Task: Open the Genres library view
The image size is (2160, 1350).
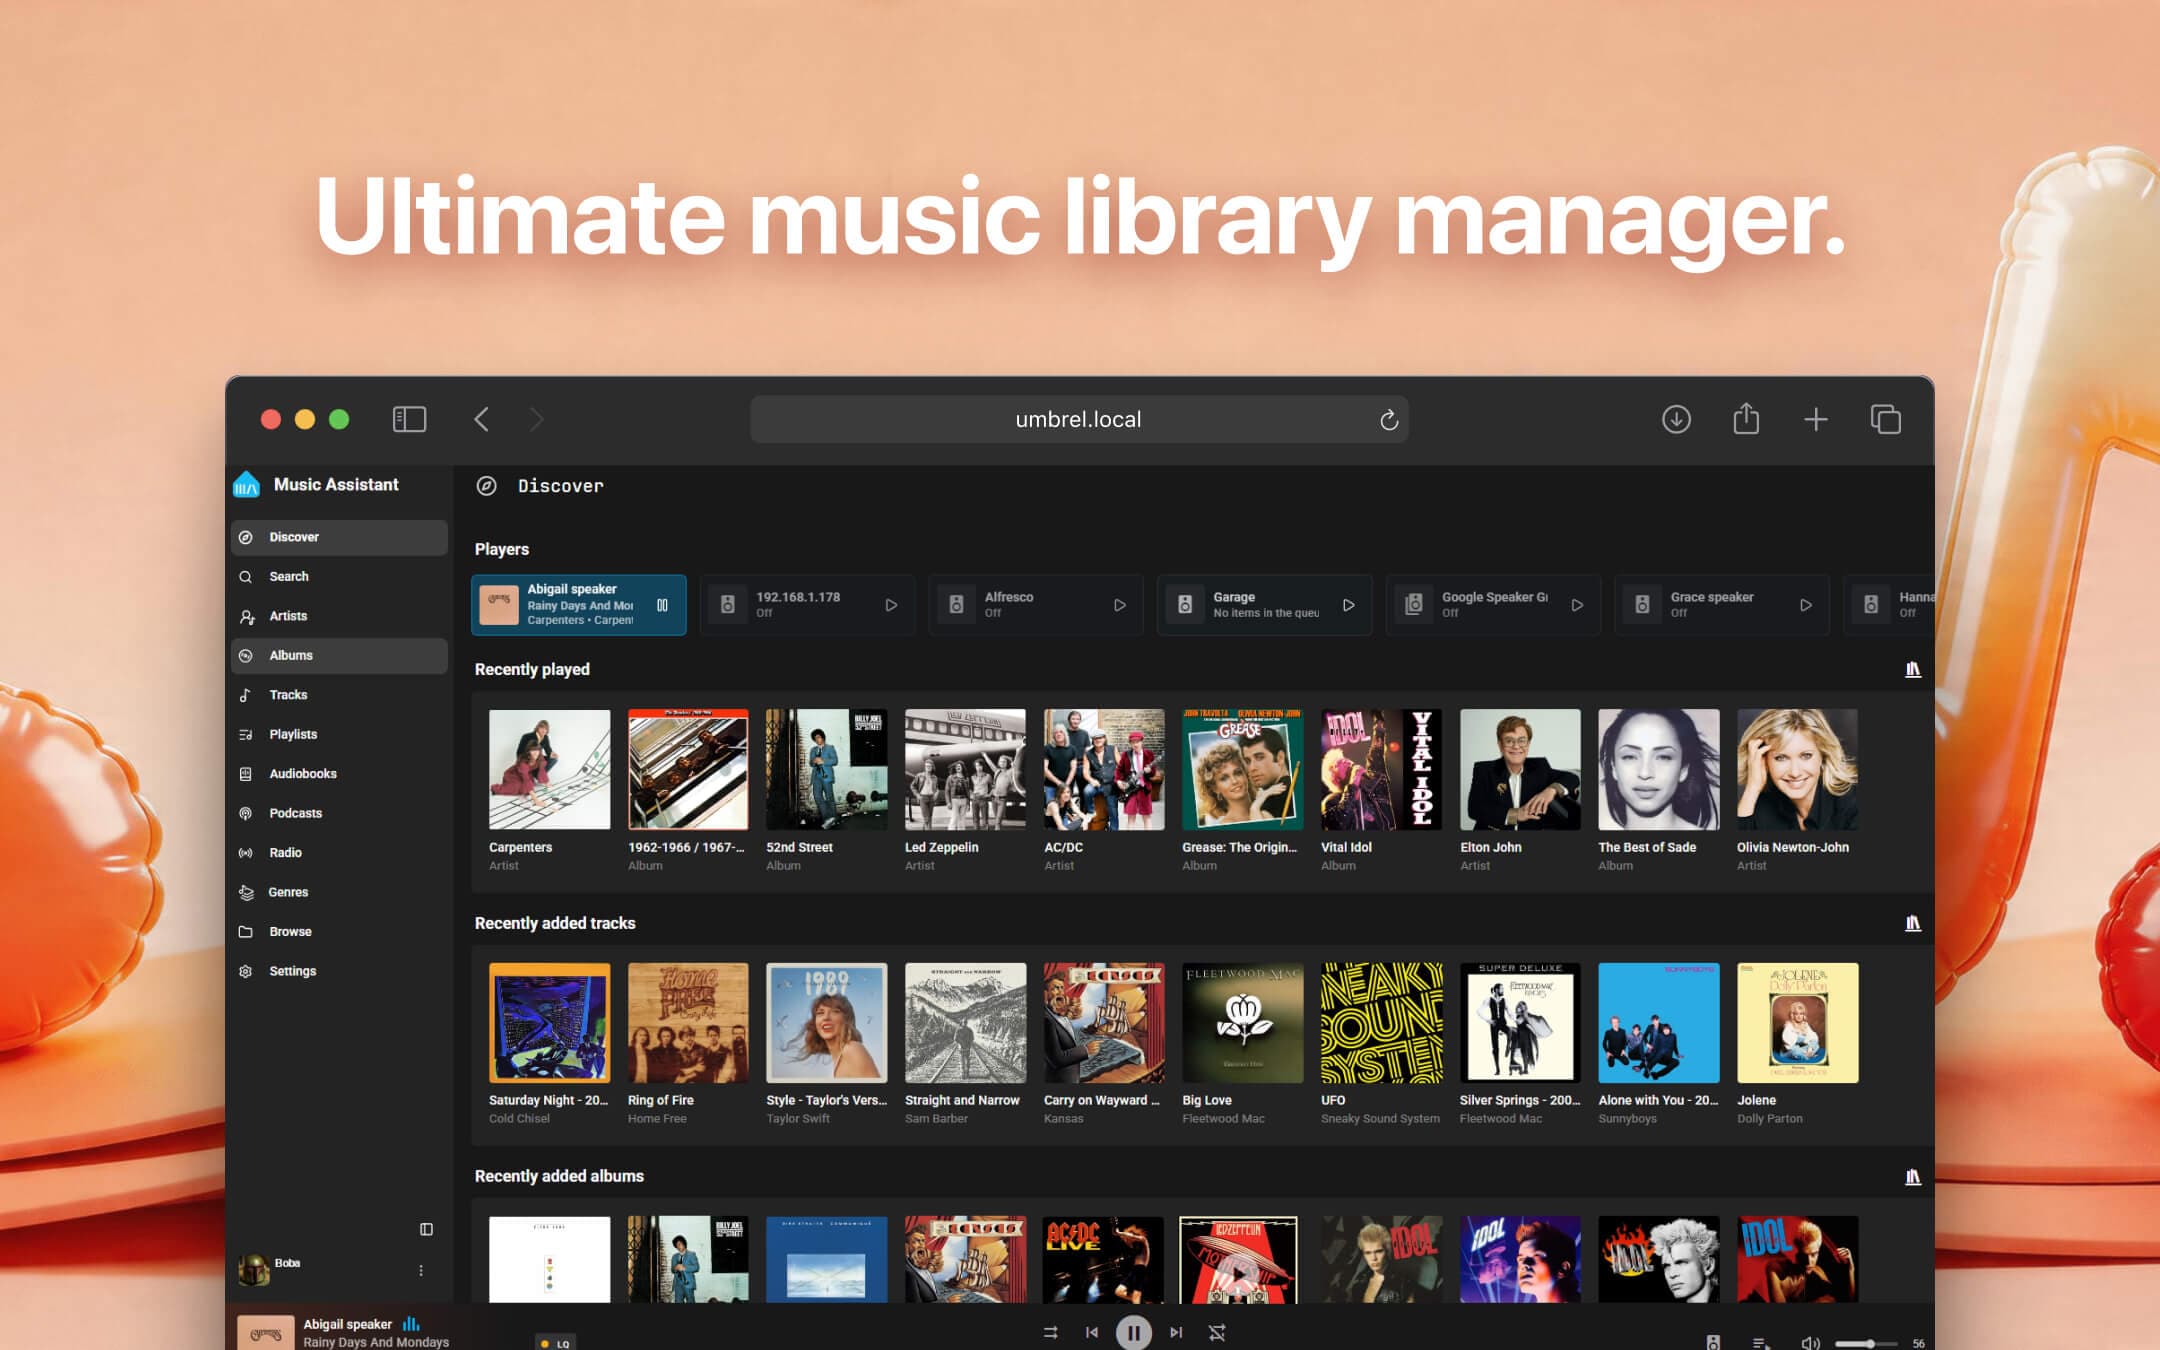Action: point(290,891)
